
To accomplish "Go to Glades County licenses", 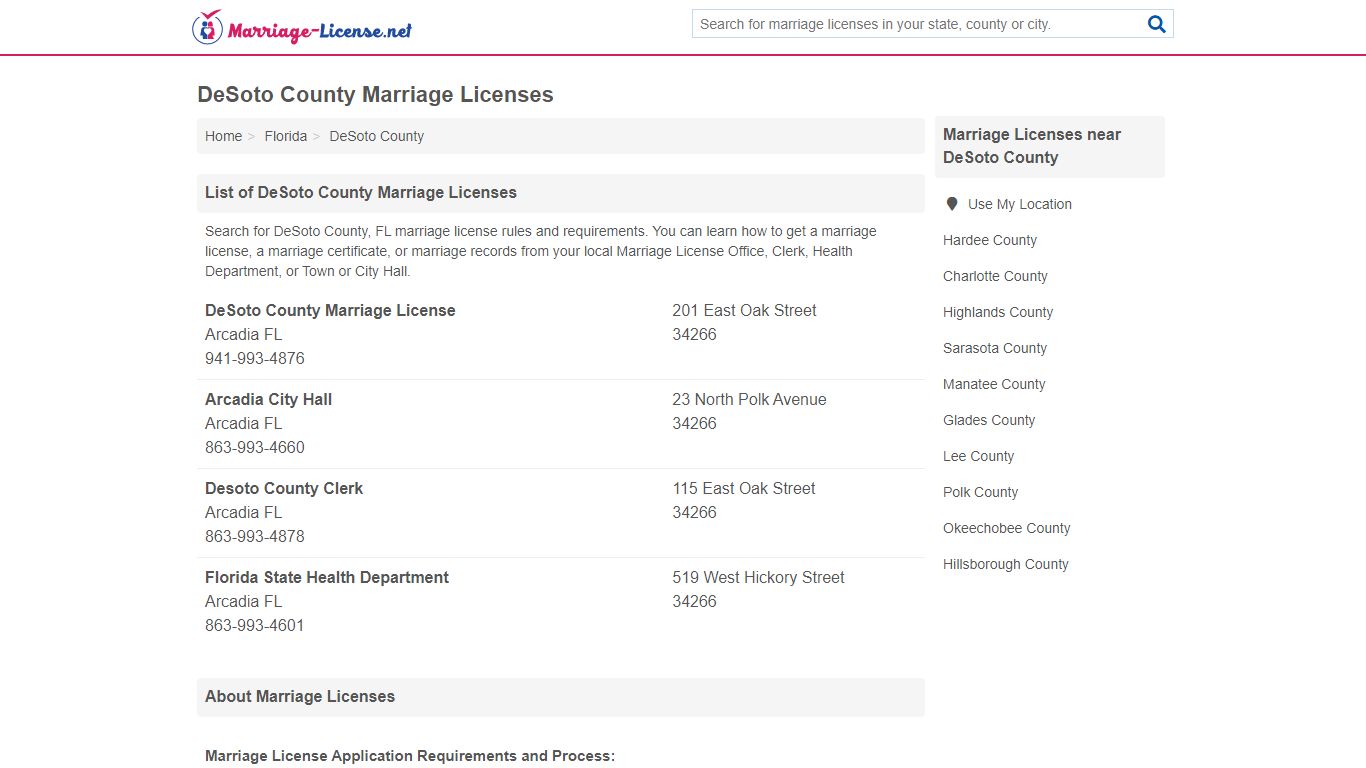I will pyautogui.click(x=989, y=420).
